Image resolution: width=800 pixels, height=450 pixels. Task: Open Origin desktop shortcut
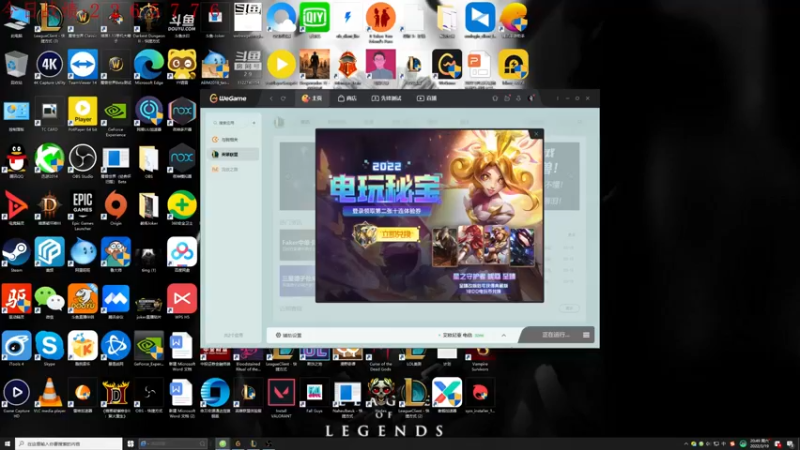(116, 208)
